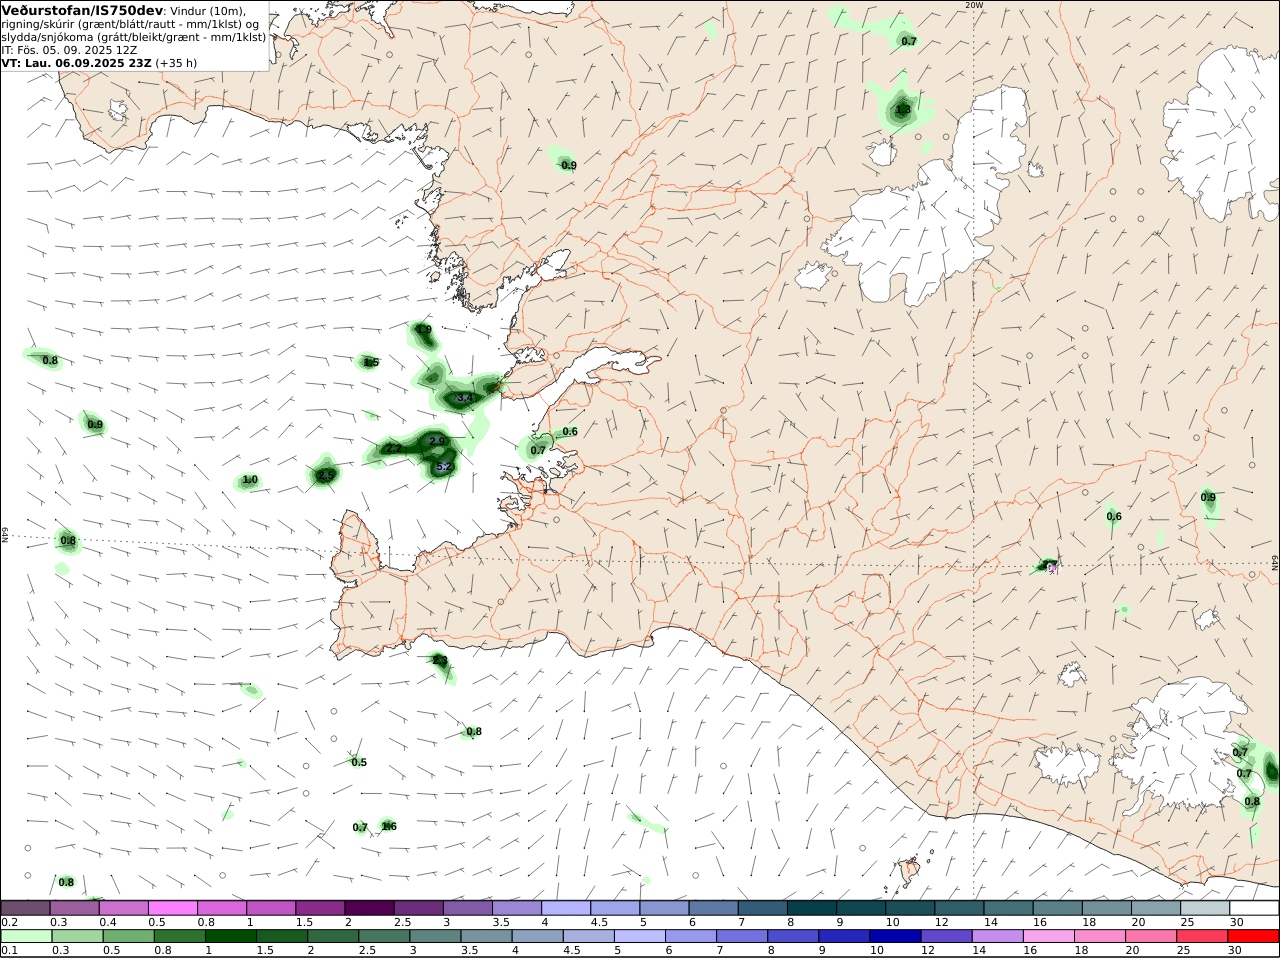Image resolution: width=1280 pixels, height=958 pixels.
Task: Pick the dark green 1 mm rain swatch
Action: tap(230, 936)
